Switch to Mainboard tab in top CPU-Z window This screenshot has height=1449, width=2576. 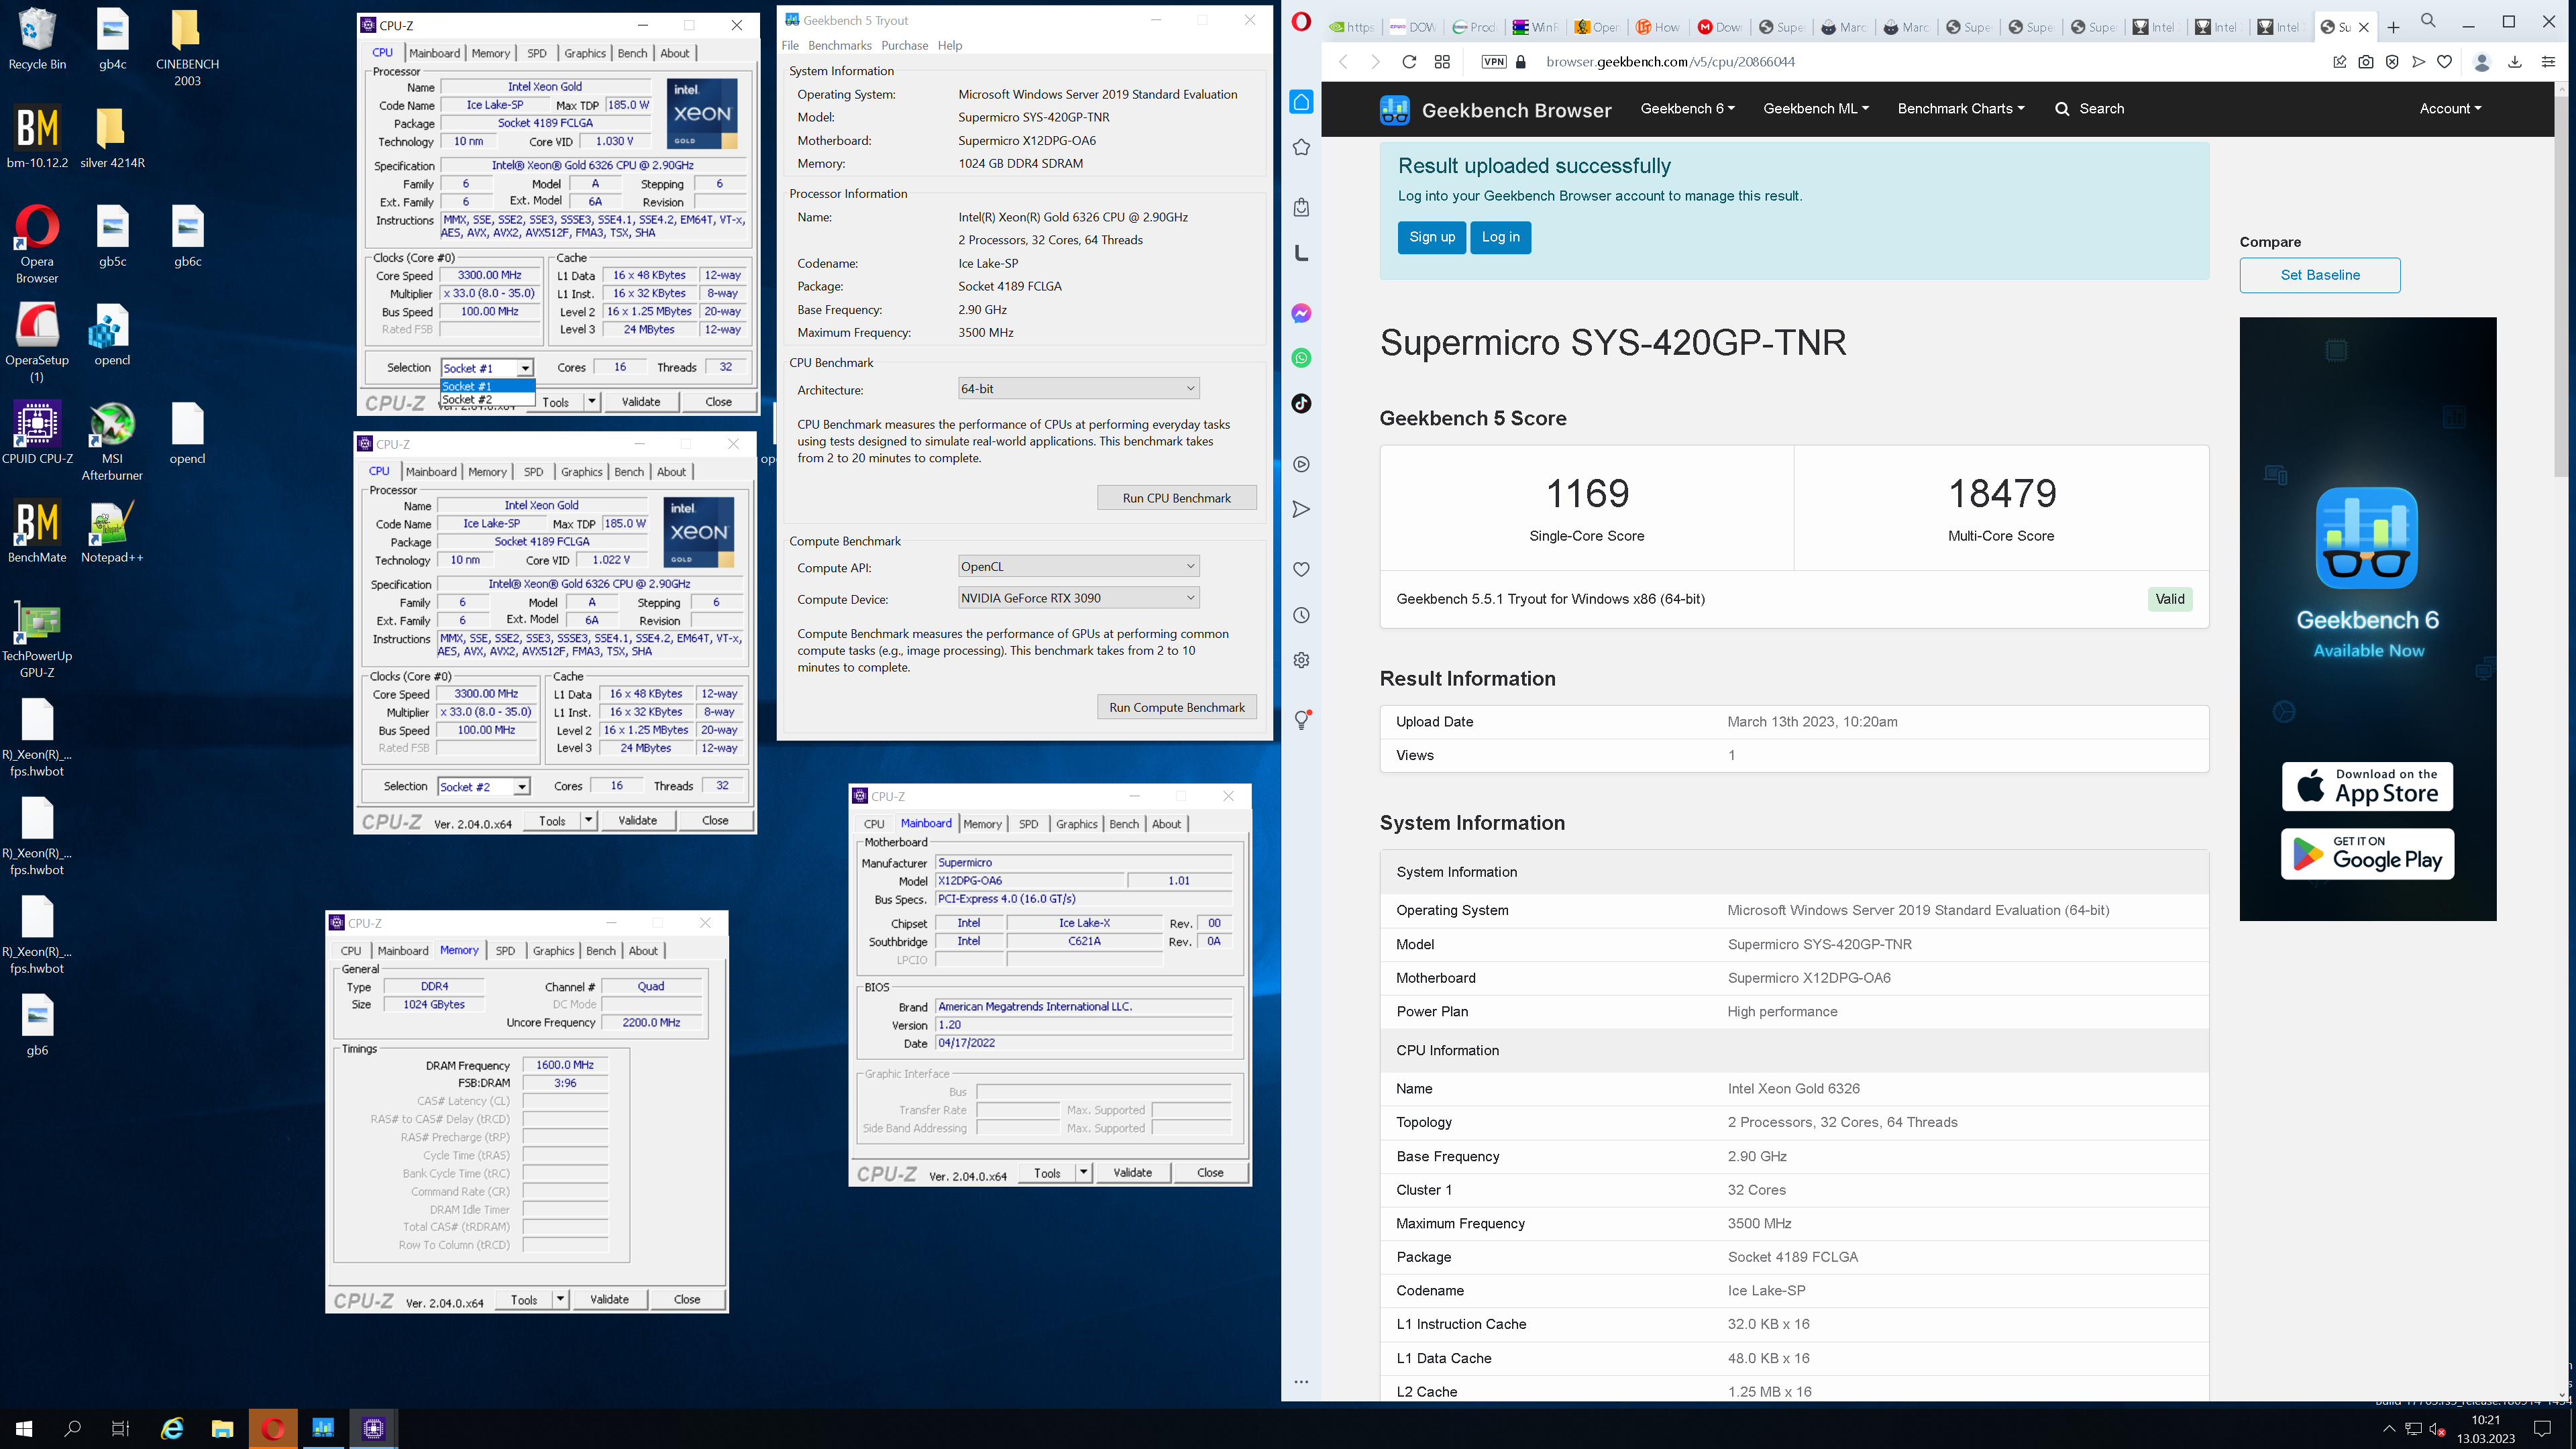[x=434, y=53]
